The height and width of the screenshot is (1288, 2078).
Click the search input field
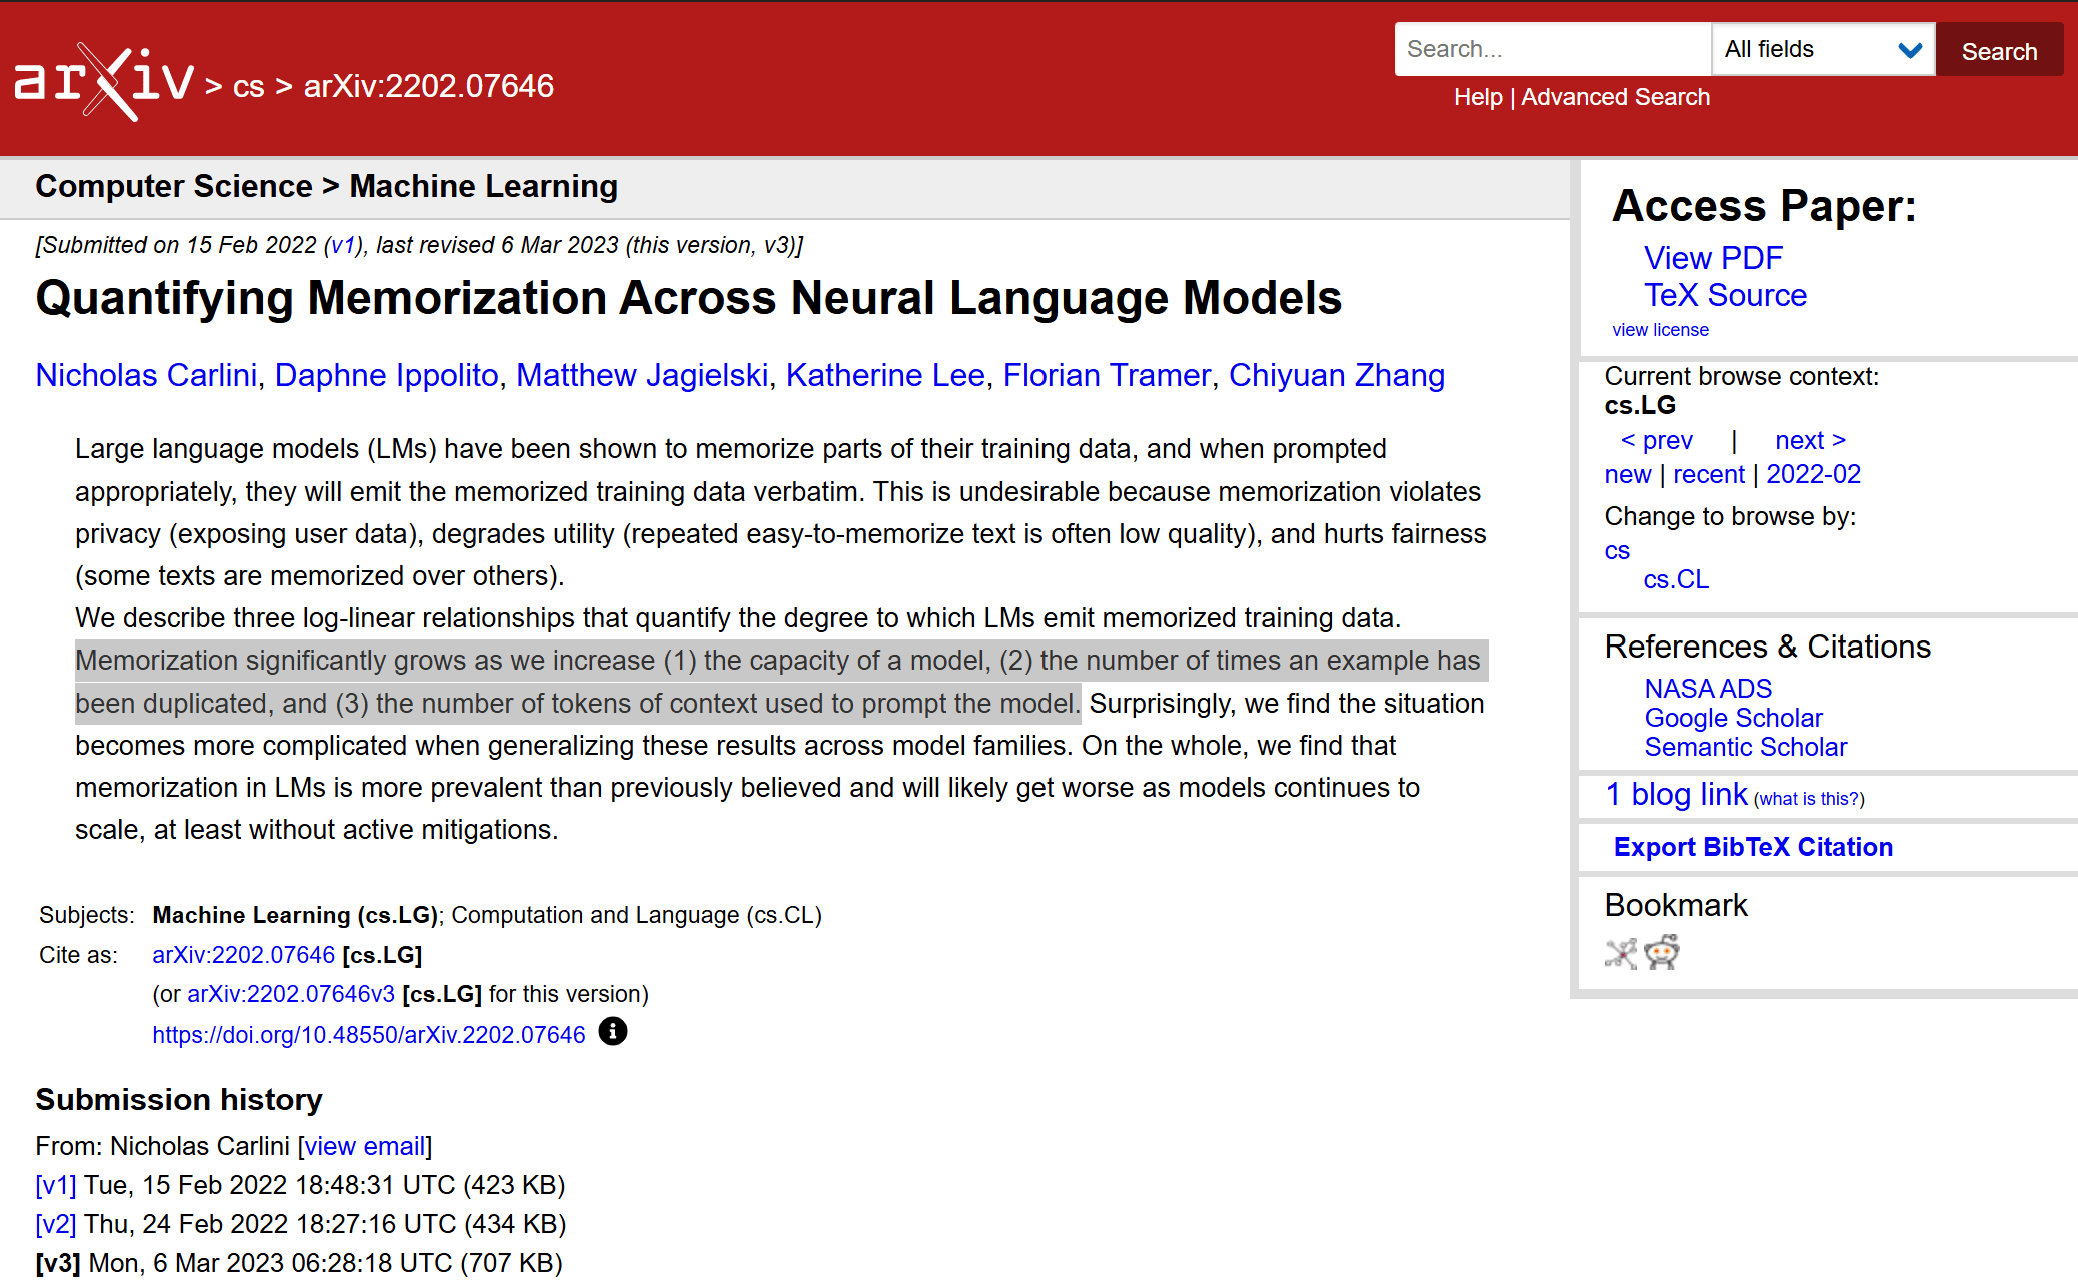(1552, 49)
